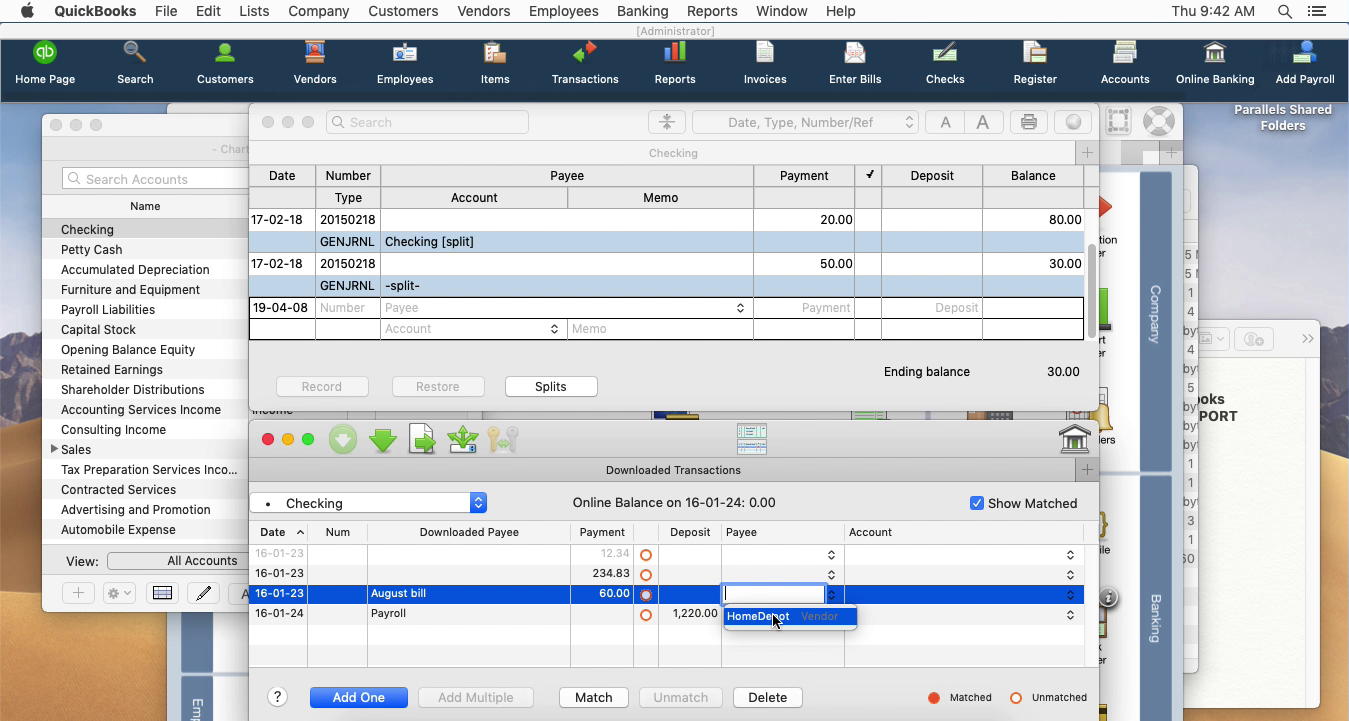
Task: Open the Date, Type, Number/Ref sort dropdown
Action: tap(805, 122)
